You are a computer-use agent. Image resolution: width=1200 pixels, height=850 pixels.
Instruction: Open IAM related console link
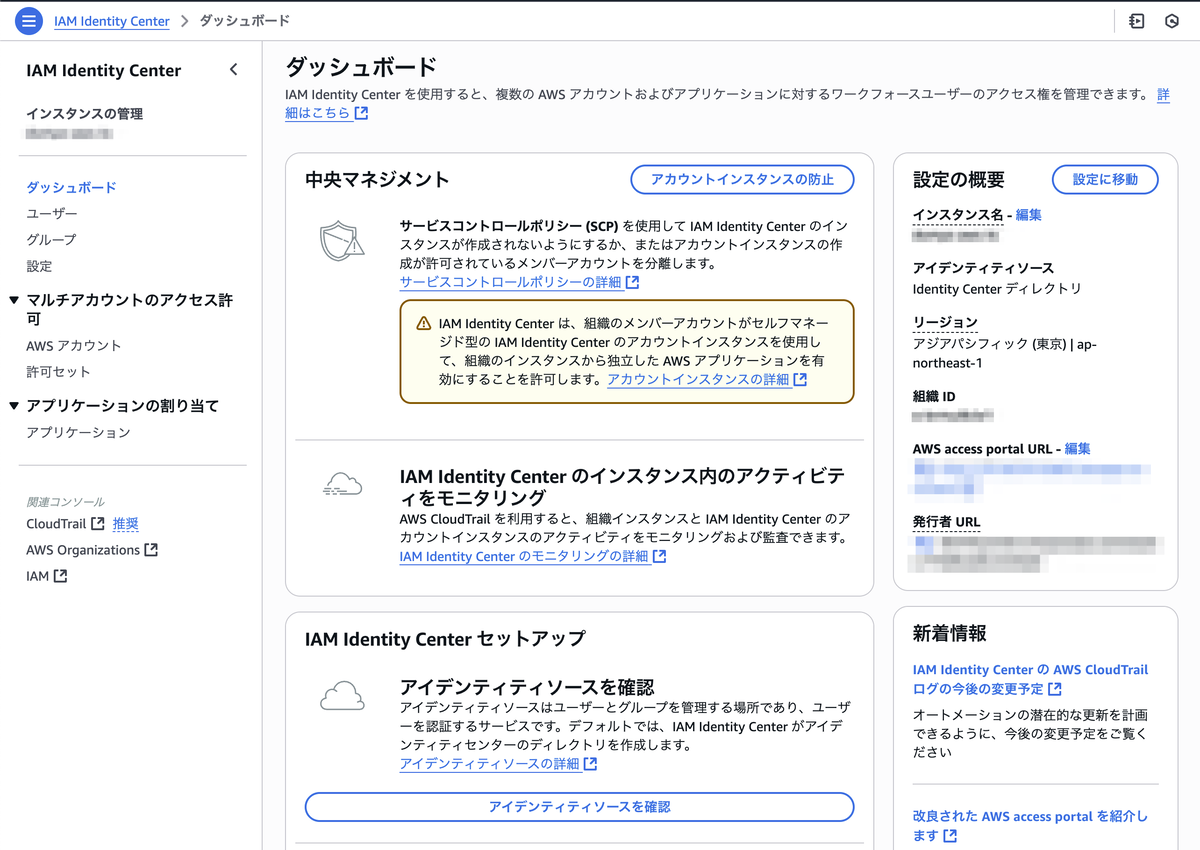pyautogui.click(x=38, y=576)
